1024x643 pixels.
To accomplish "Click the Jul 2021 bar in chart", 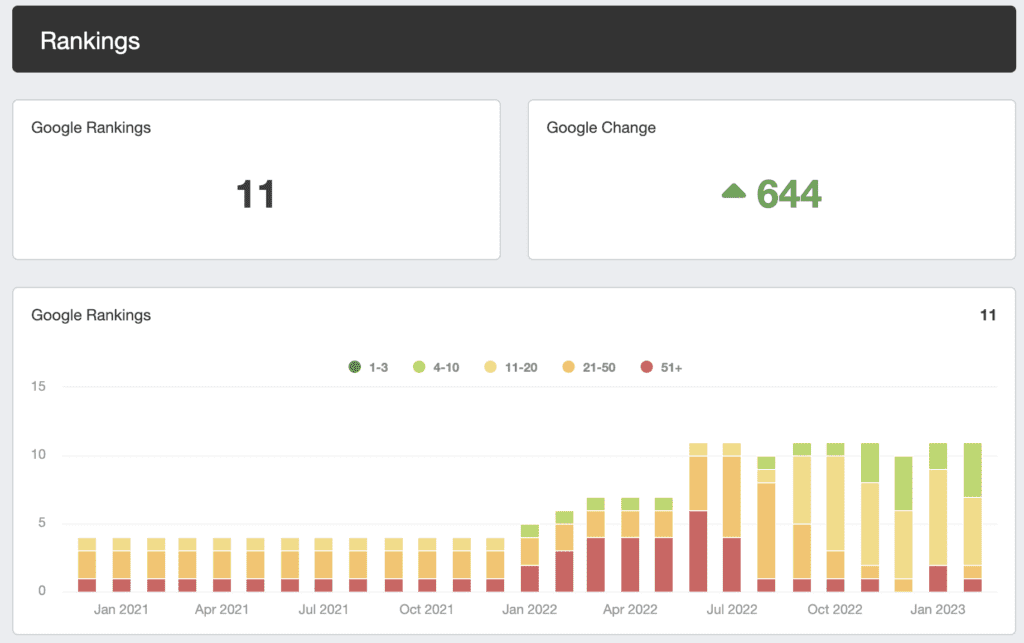I will 323,565.
